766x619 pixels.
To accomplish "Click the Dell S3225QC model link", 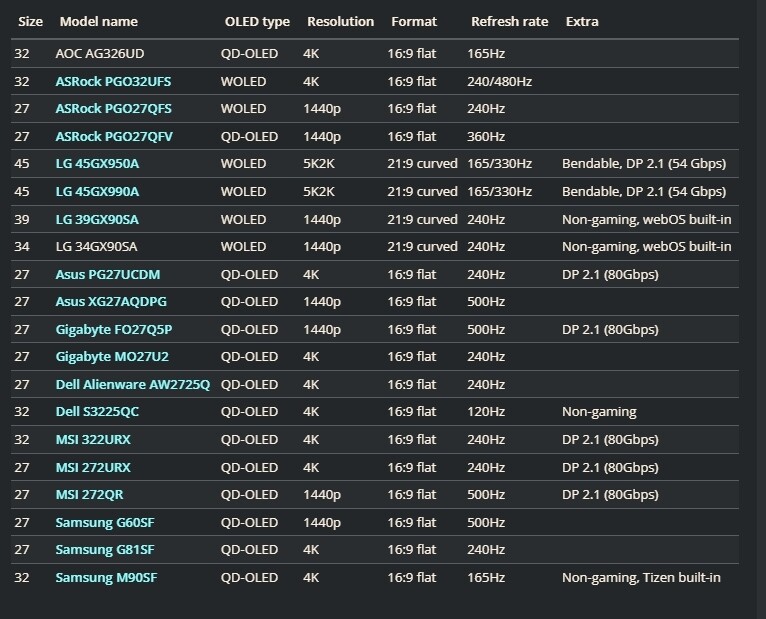I will click(x=97, y=411).
